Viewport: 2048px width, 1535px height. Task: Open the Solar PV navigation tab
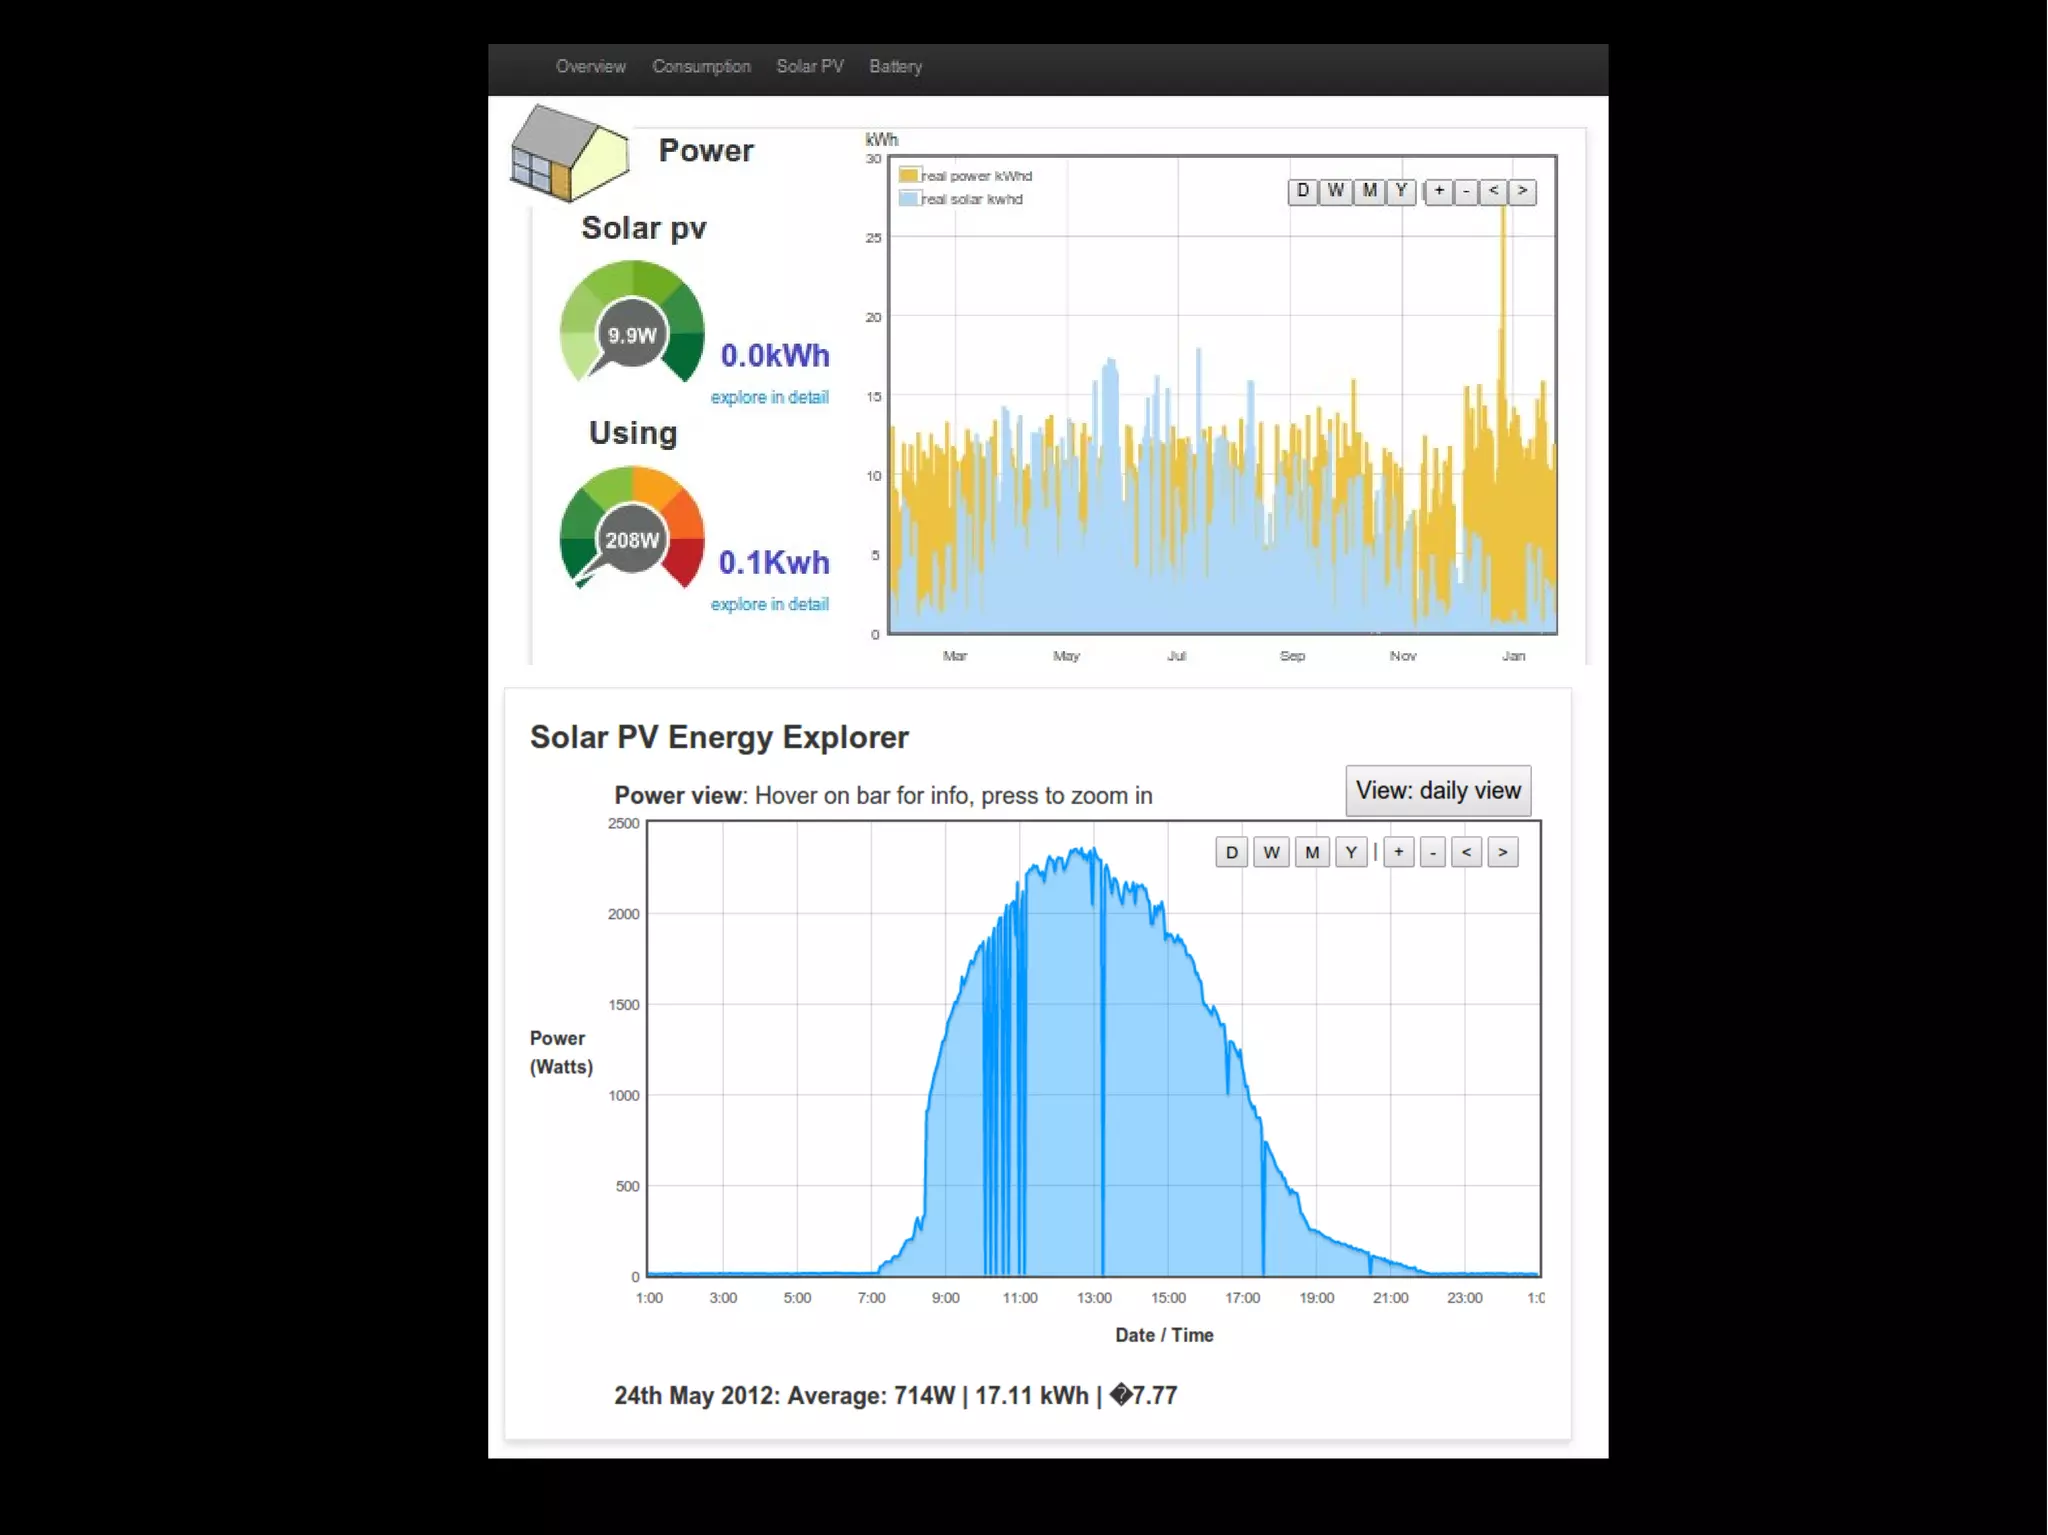[810, 67]
